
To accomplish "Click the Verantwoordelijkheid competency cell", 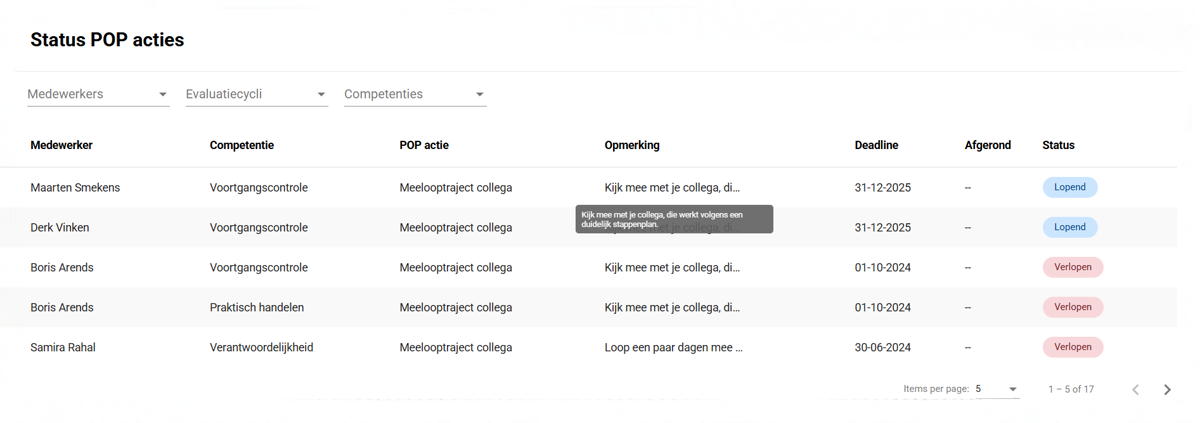I will pos(261,347).
